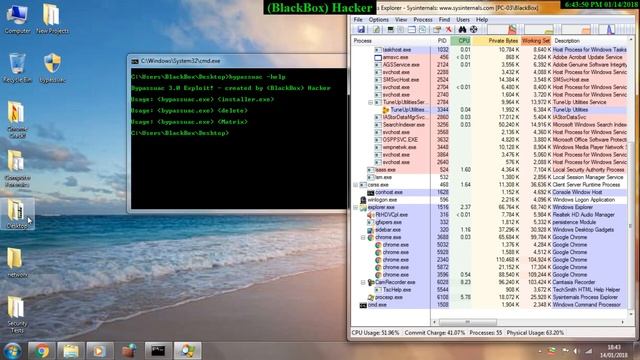Click the Process Explorer taskbar button

tap(187, 351)
